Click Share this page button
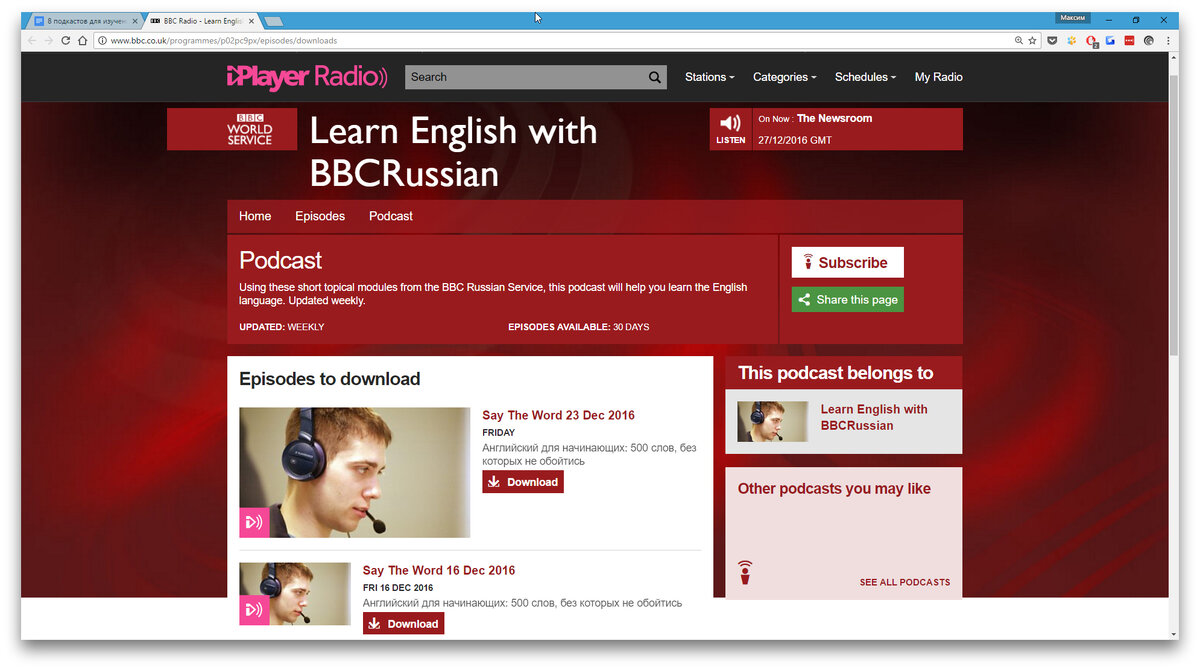Viewport: 1200px width, 670px height. coord(848,299)
